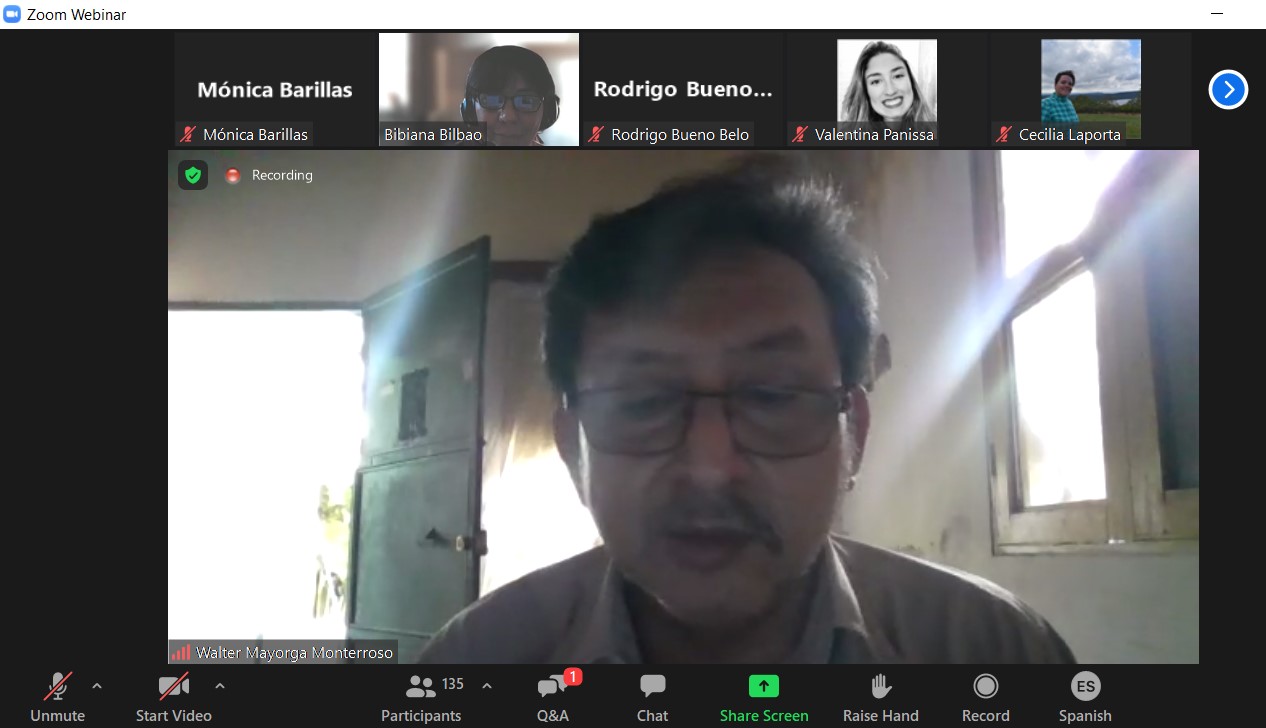Image resolution: width=1266 pixels, height=728 pixels.
Task: Minimize the Zoom Webinar window
Action: (1217, 14)
